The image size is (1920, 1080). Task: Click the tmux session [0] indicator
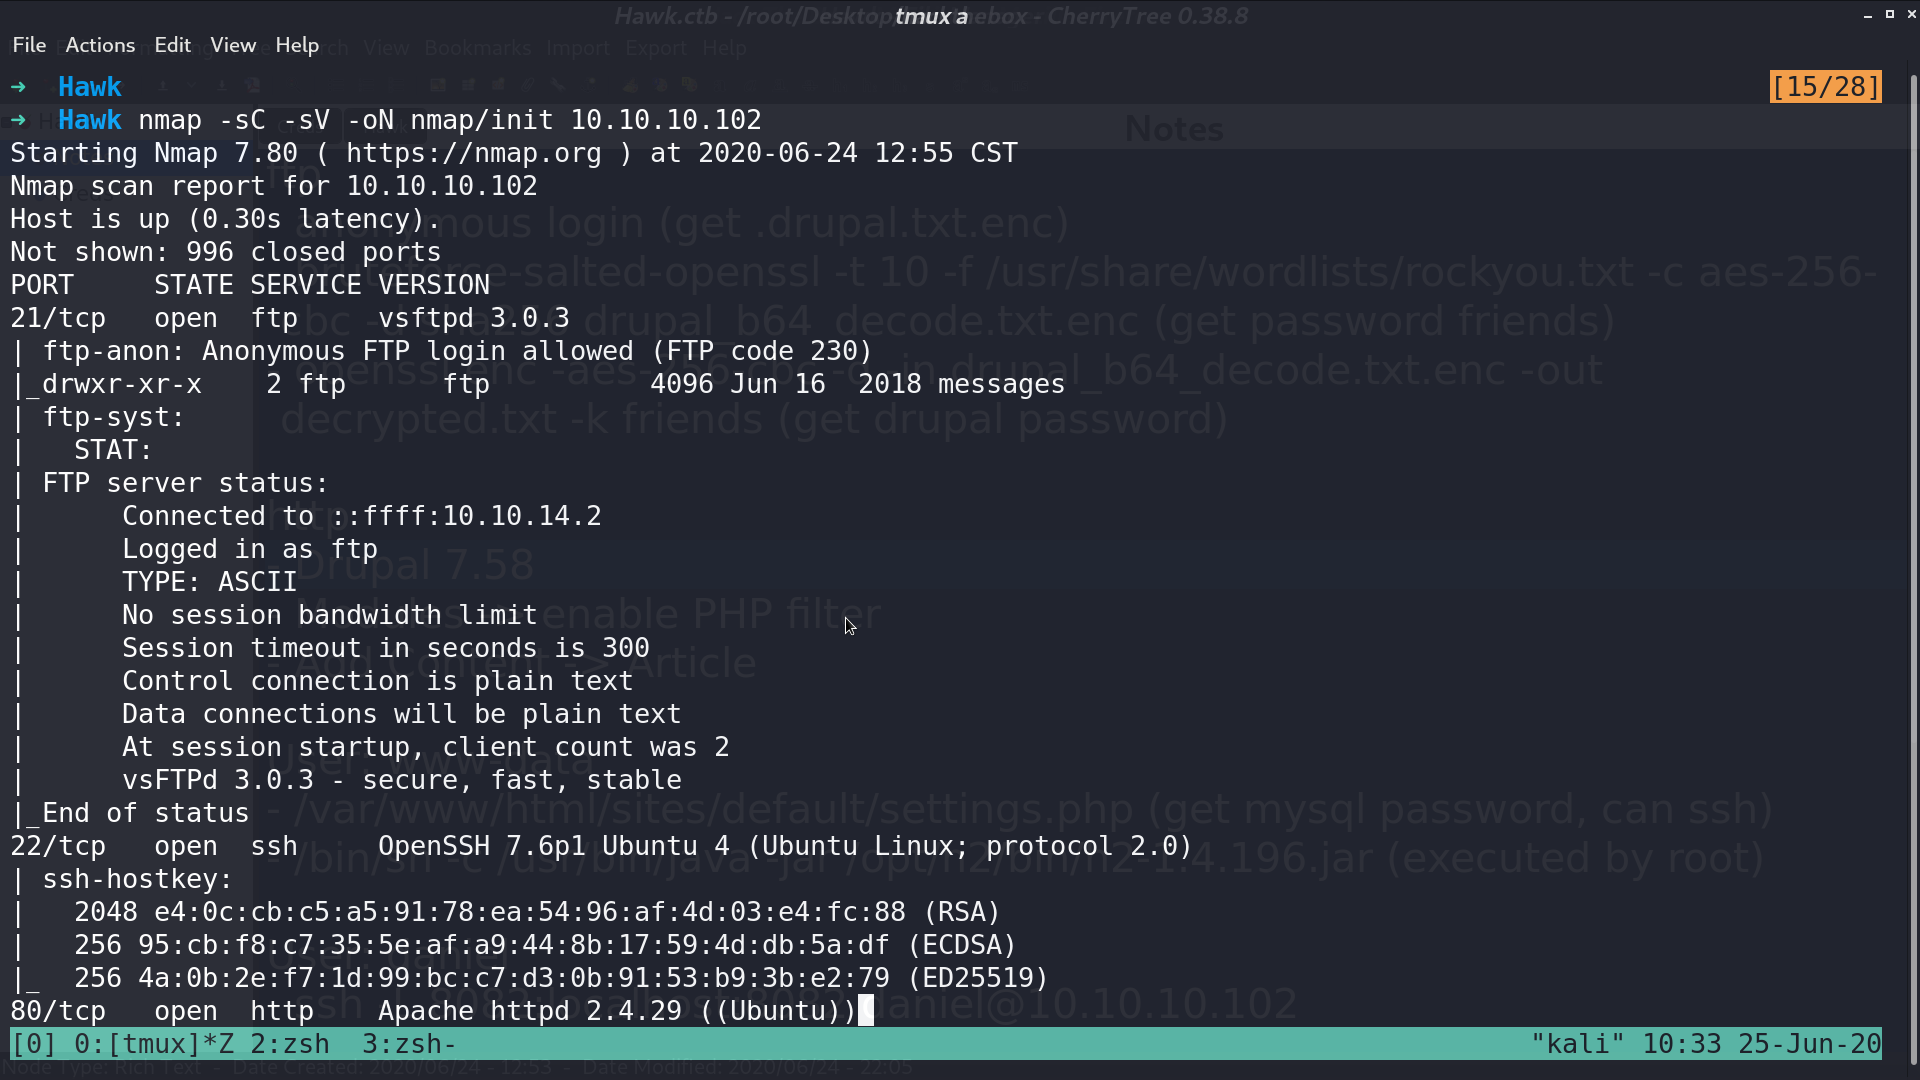[34, 1044]
